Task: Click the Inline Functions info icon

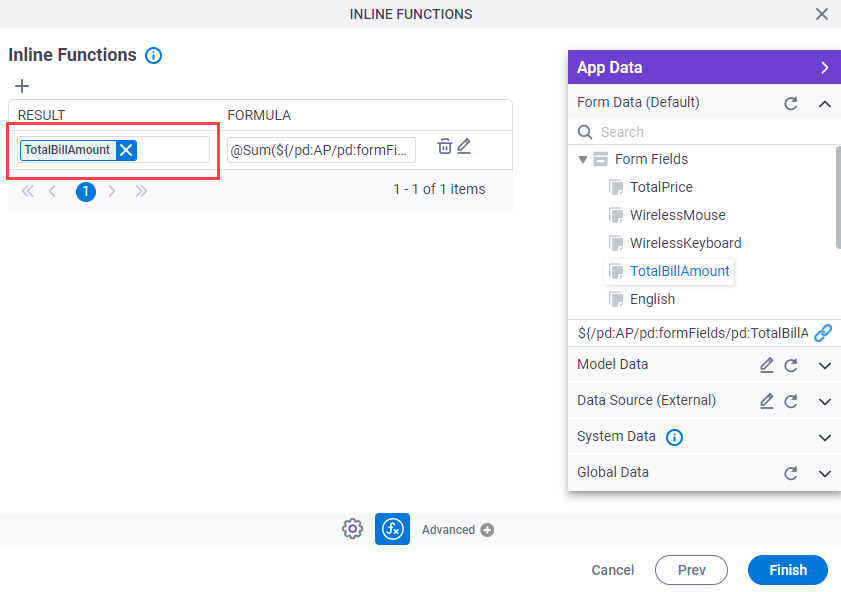Action: tap(153, 55)
